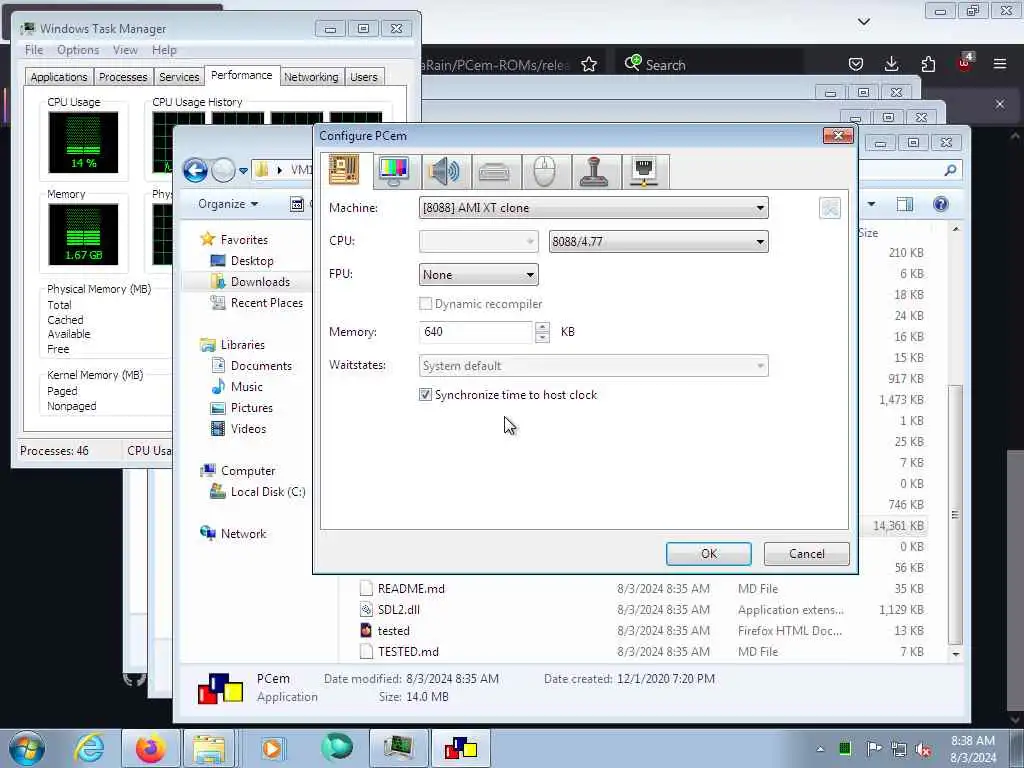
Task: Select Documents library in navigation pane
Action: pyautogui.click(x=261, y=366)
